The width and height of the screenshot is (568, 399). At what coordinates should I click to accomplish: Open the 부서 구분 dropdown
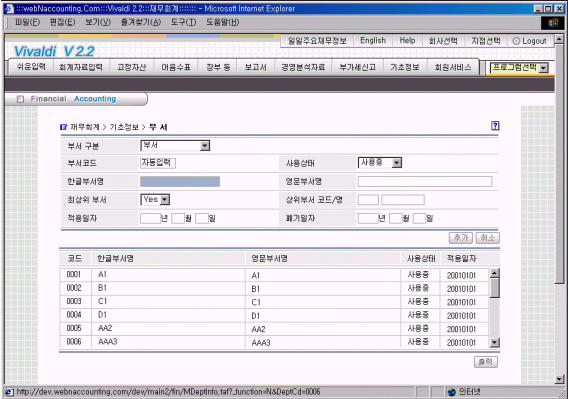(x=175, y=146)
